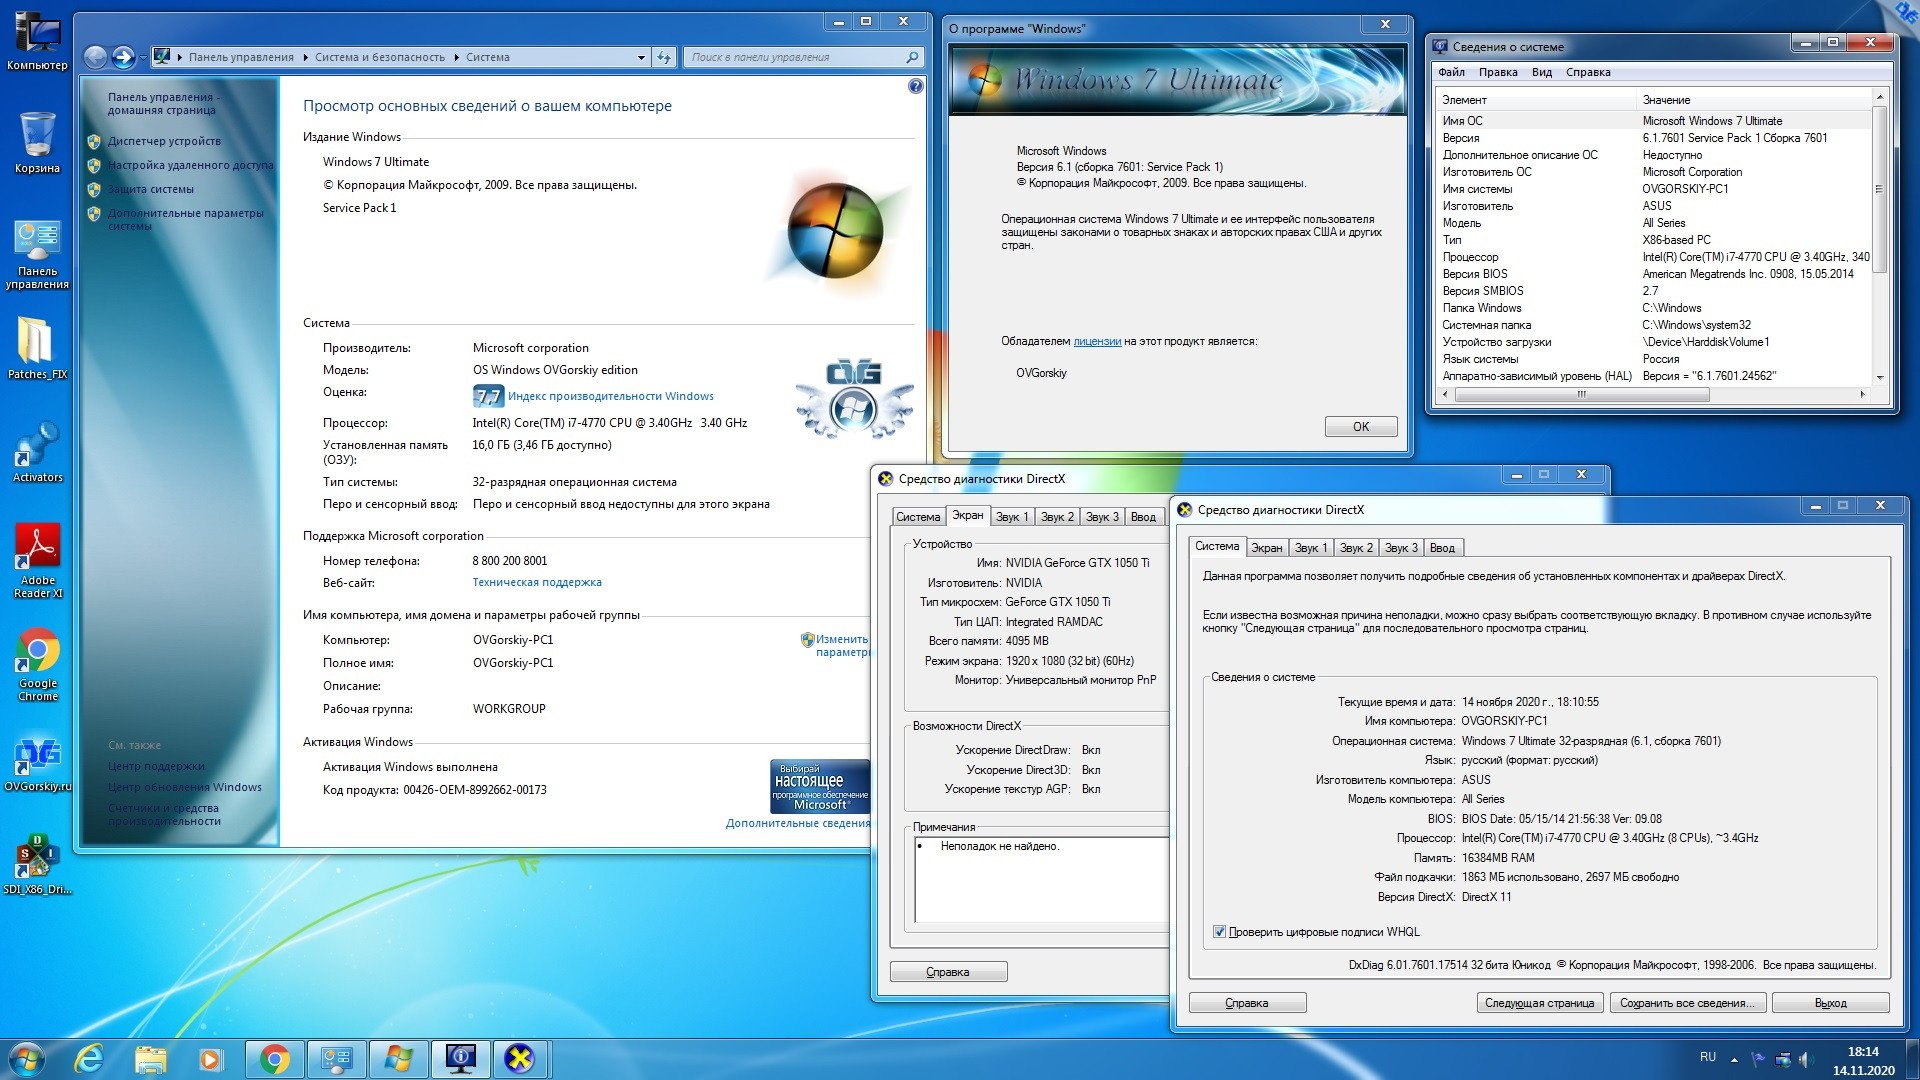Switch to Chrome taskbar button
The image size is (1920, 1080).
[275, 1059]
